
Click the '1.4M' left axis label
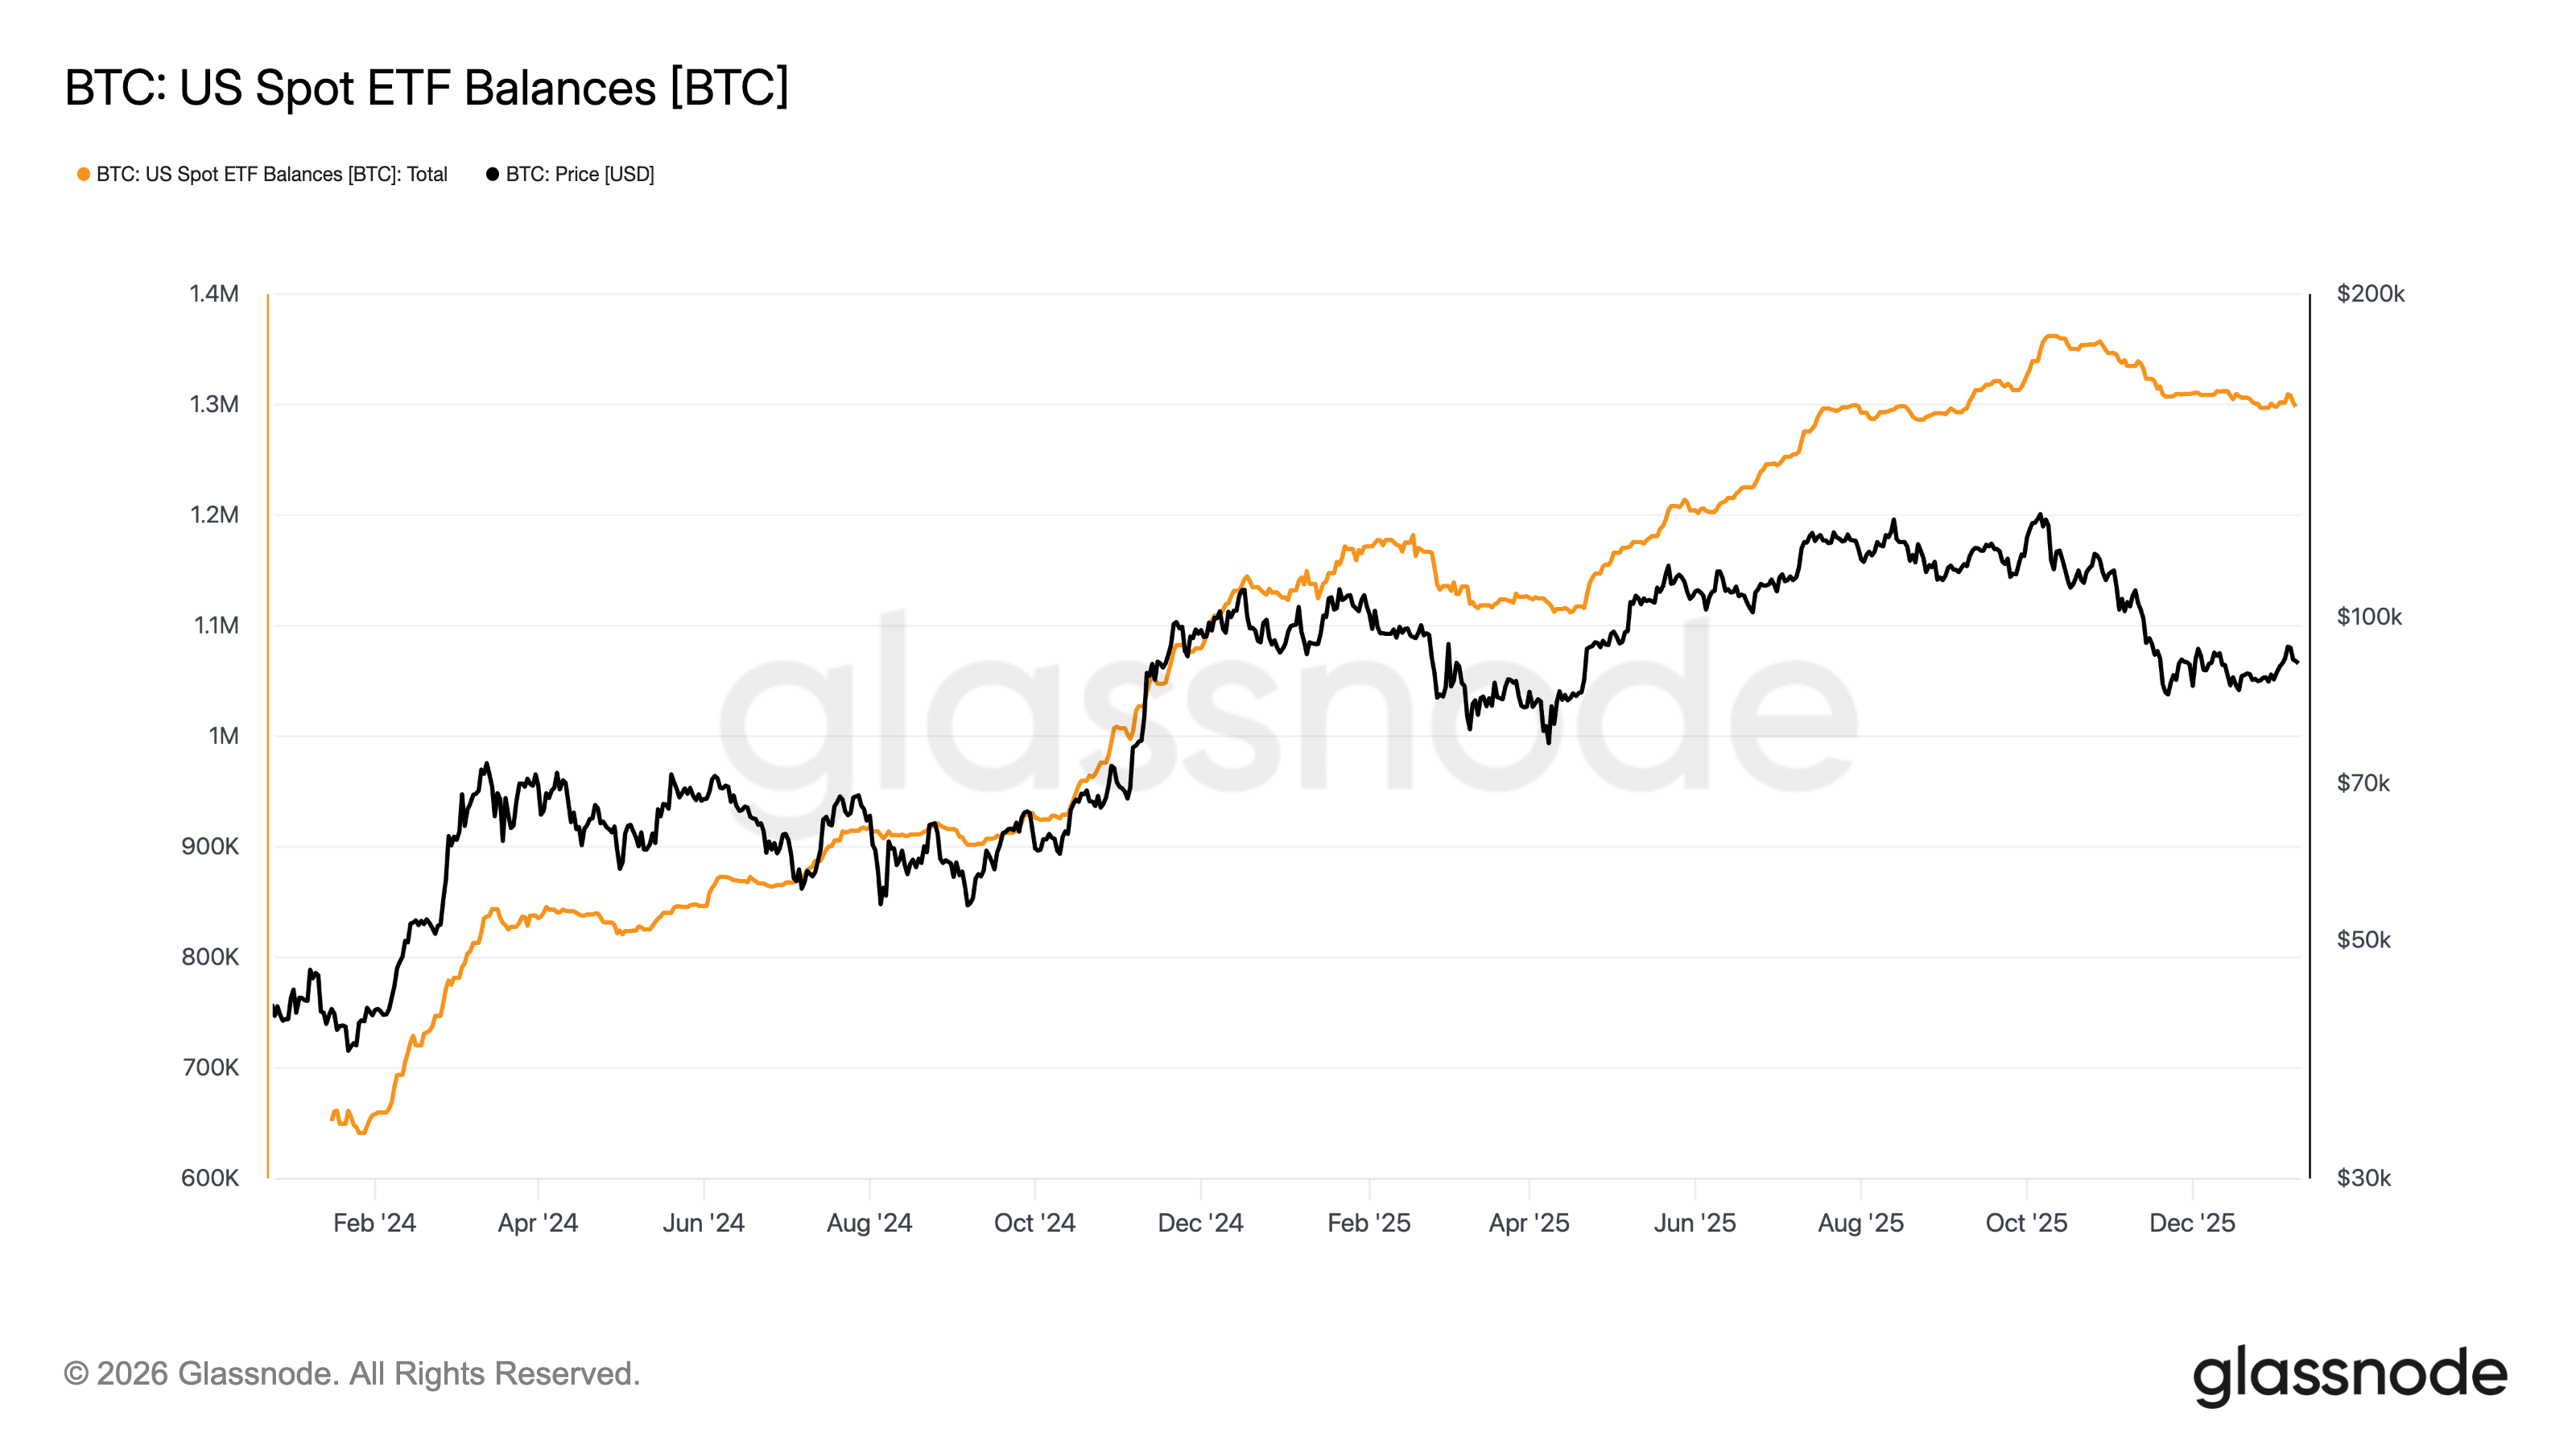pyautogui.click(x=214, y=294)
